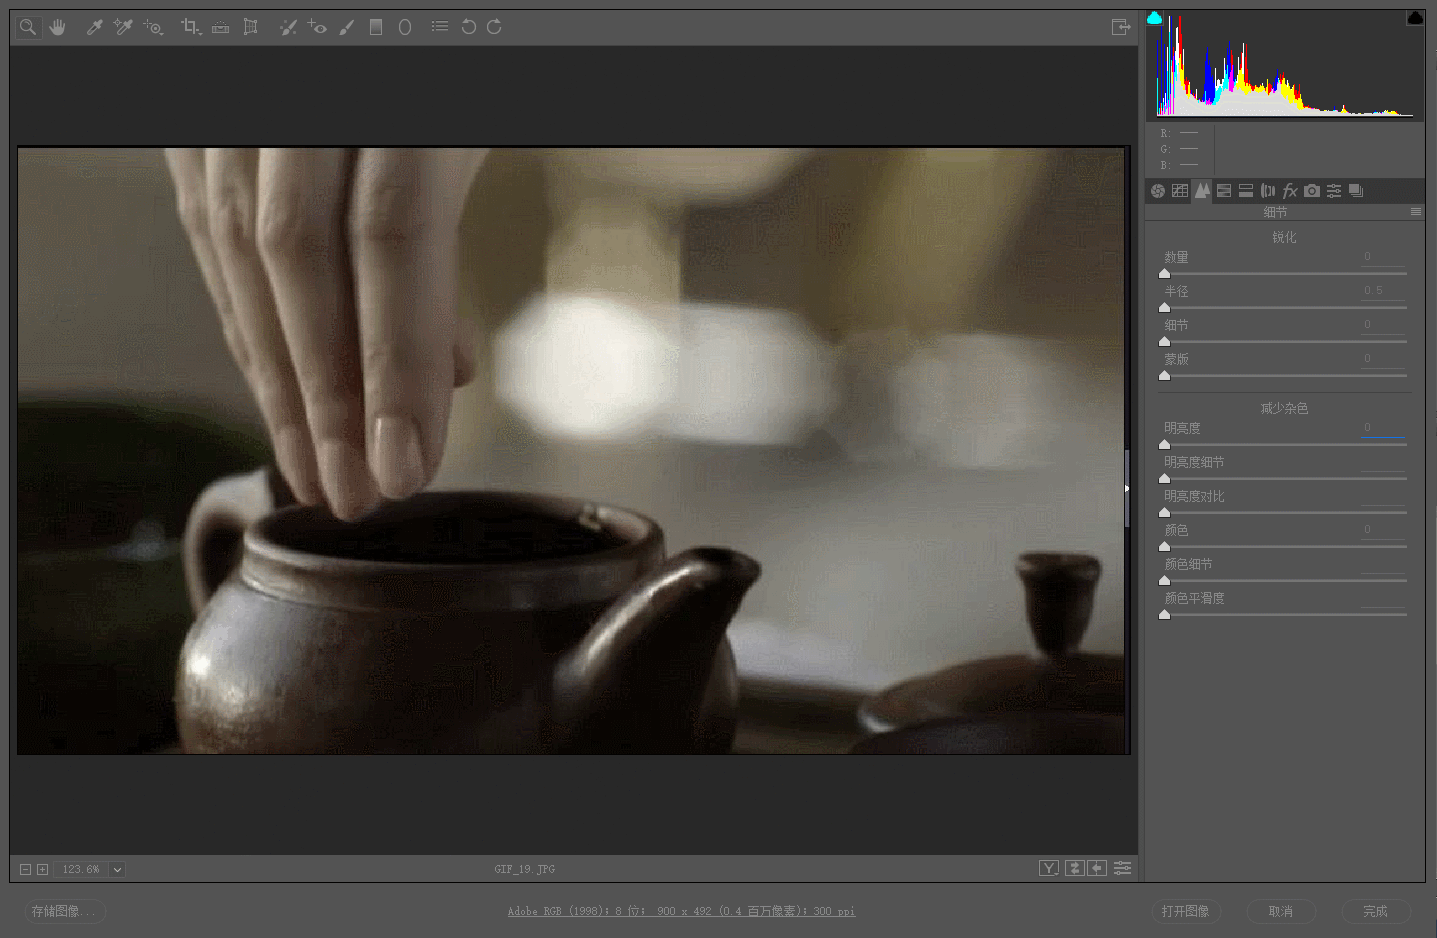Switch to the Effects (fx) tab
The width and height of the screenshot is (1437, 938).
point(1290,191)
